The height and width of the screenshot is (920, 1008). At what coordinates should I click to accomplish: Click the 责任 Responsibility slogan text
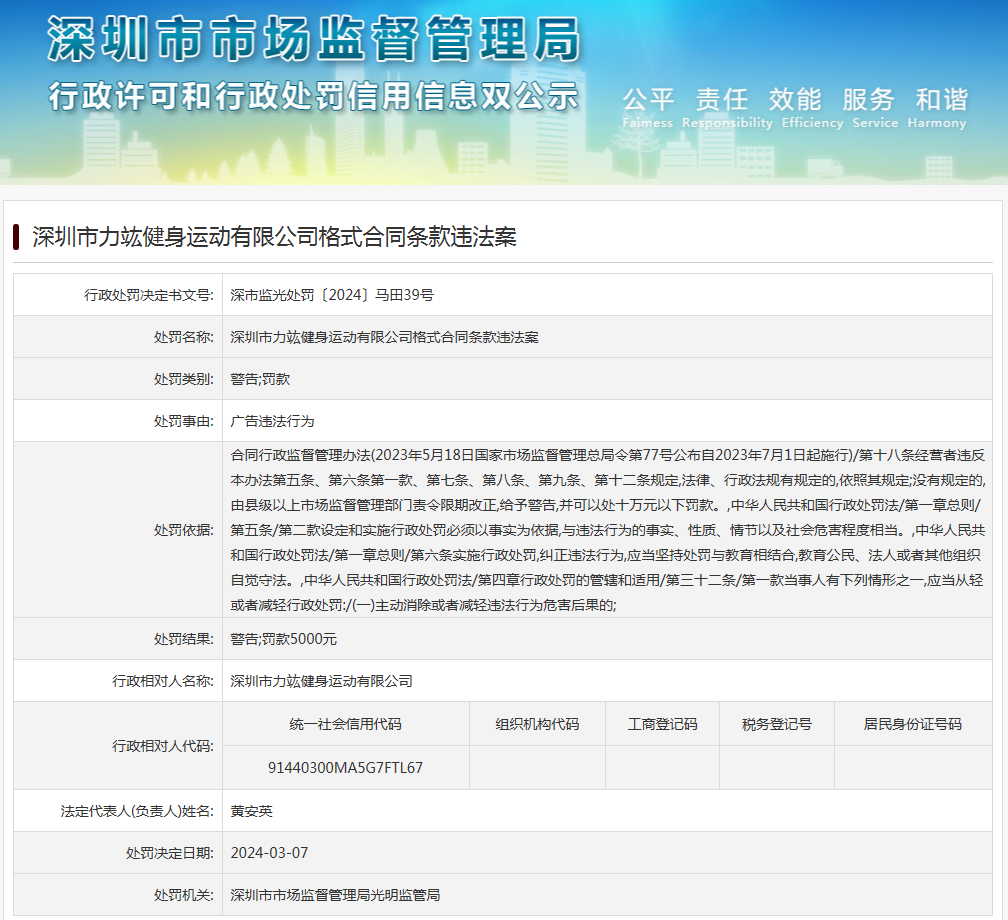727,108
